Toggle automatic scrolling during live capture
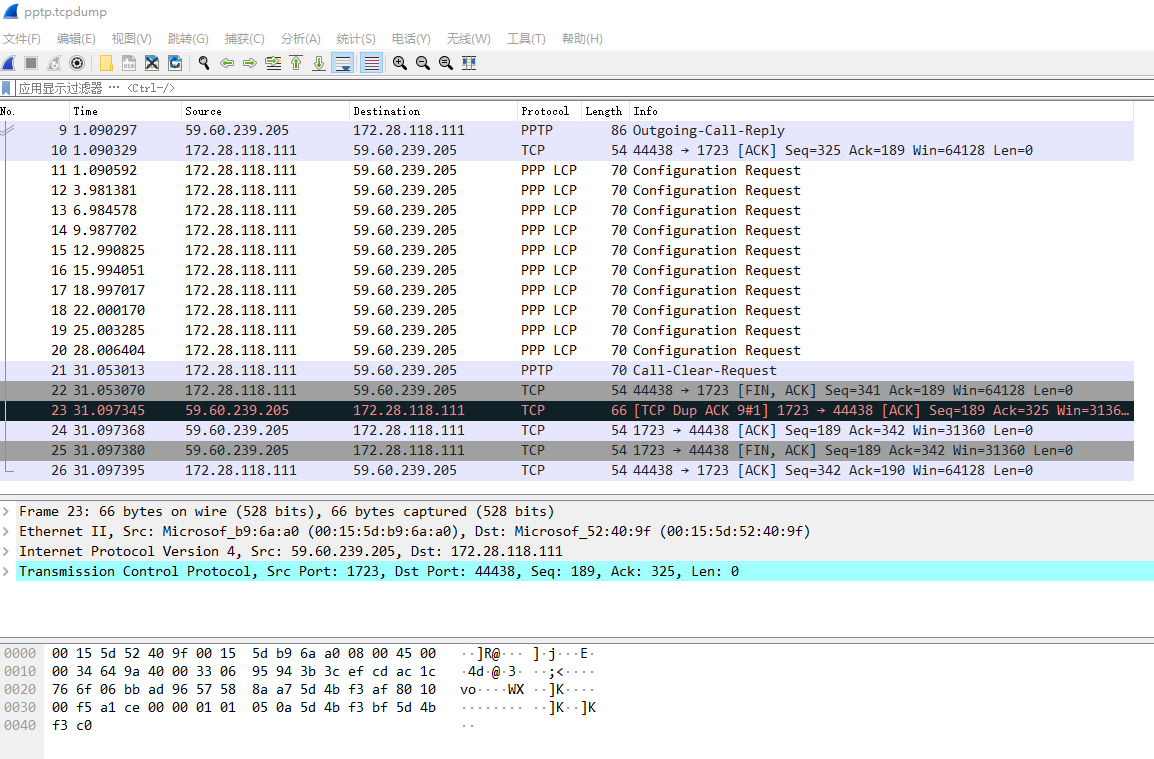This screenshot has height=759, width=1154. 342,62
